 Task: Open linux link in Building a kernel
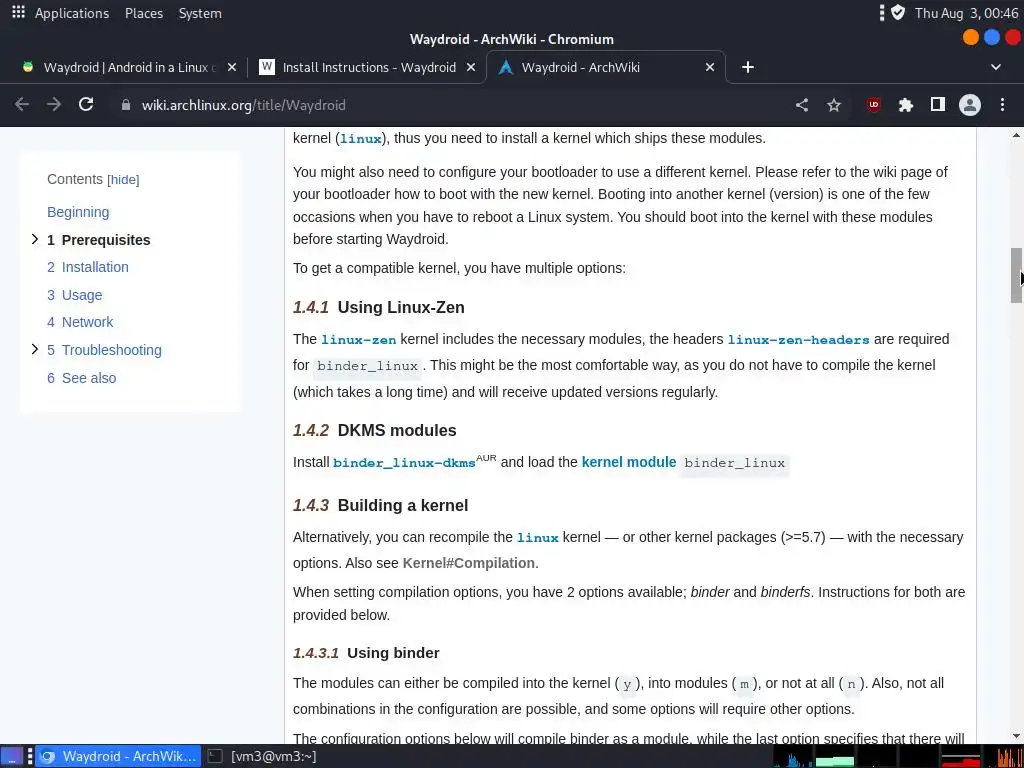pyautogui.click(x=537, y=537)
